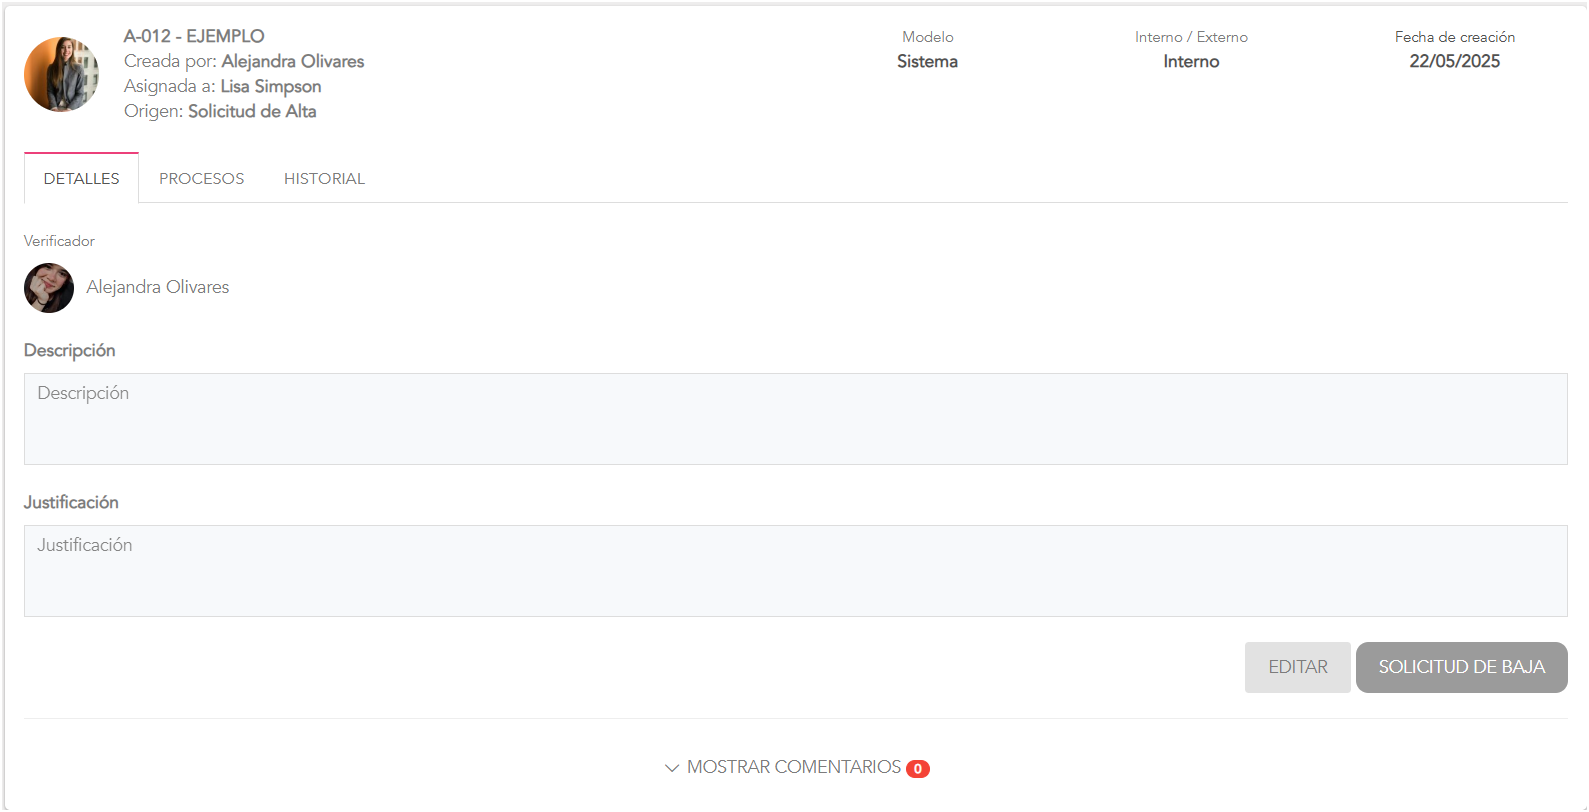Click the chevron arrow beside Mostrar Comentarios
This screenshot has width=1589, height=812.
pos(672,768)
